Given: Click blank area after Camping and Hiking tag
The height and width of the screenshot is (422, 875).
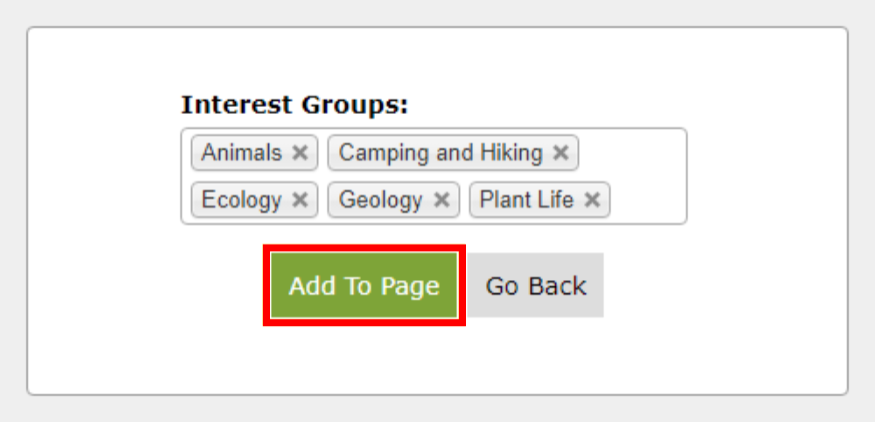Looking at the screenshot, I should 632,152.
